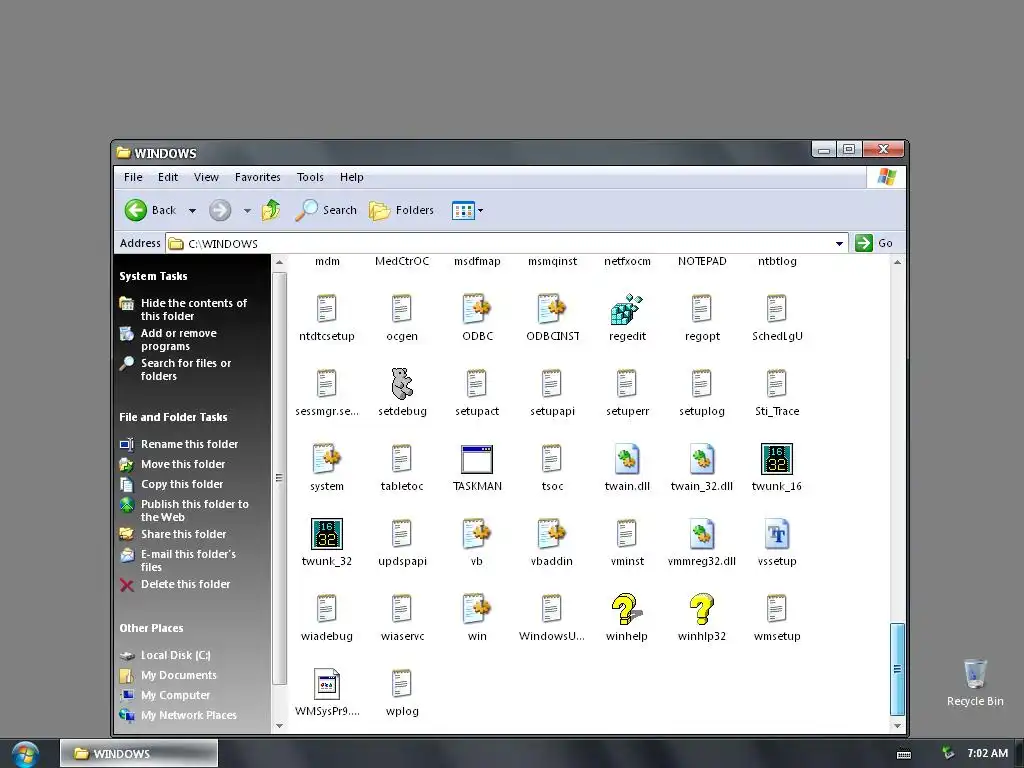Select the vssetup font file icon
The height and width of the screenshot is (768, 1024).
point(776,534)
